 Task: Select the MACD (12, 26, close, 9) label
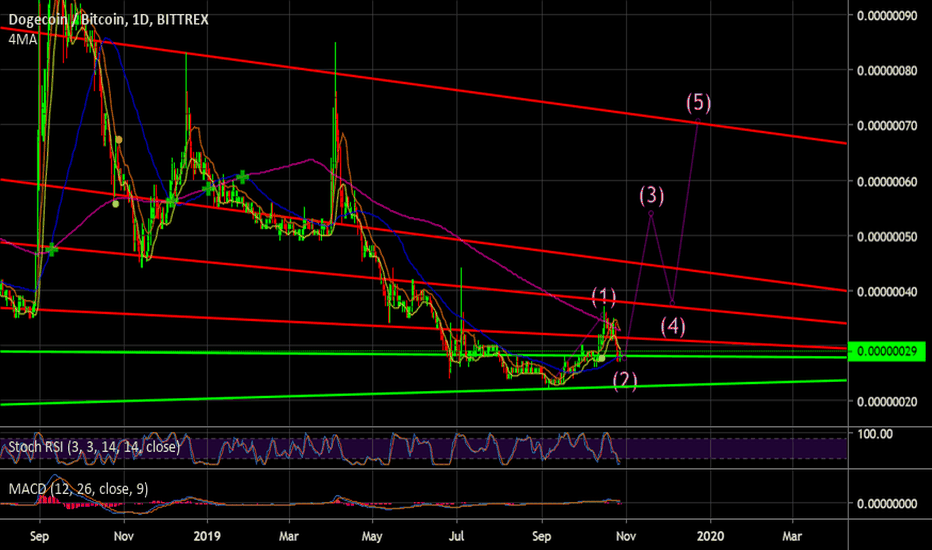click(x=78, y=489)
